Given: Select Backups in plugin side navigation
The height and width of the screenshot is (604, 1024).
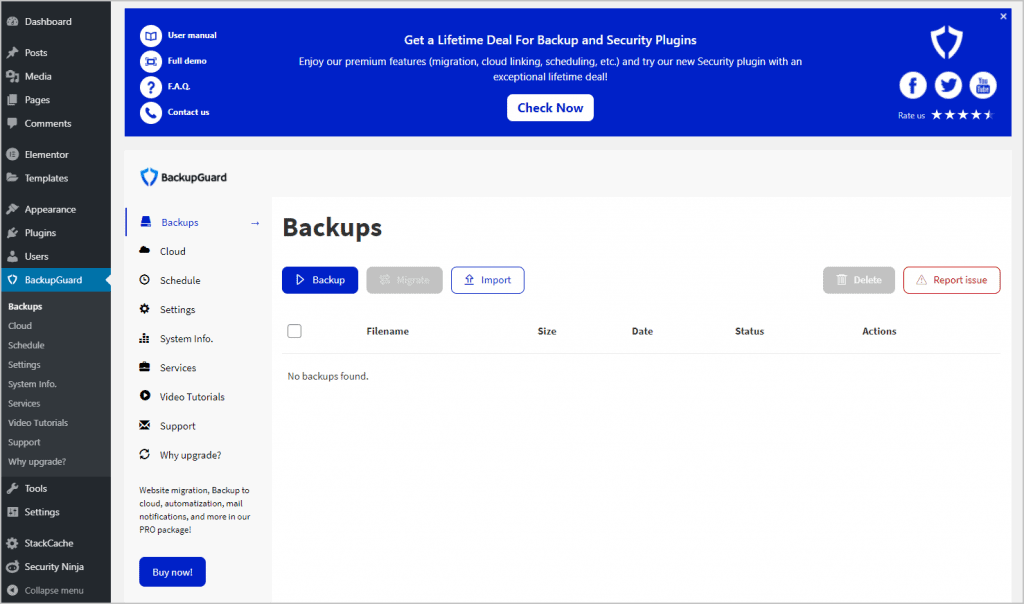Looking at the screenshot, I should click(200, 223).
